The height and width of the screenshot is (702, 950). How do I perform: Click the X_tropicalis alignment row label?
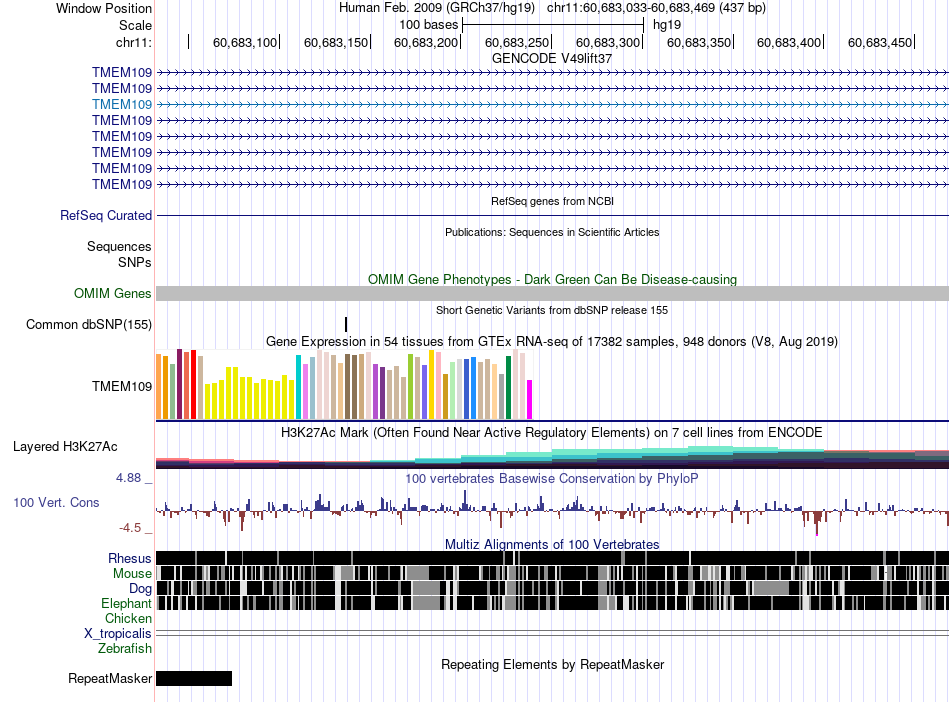coord(118,634)
